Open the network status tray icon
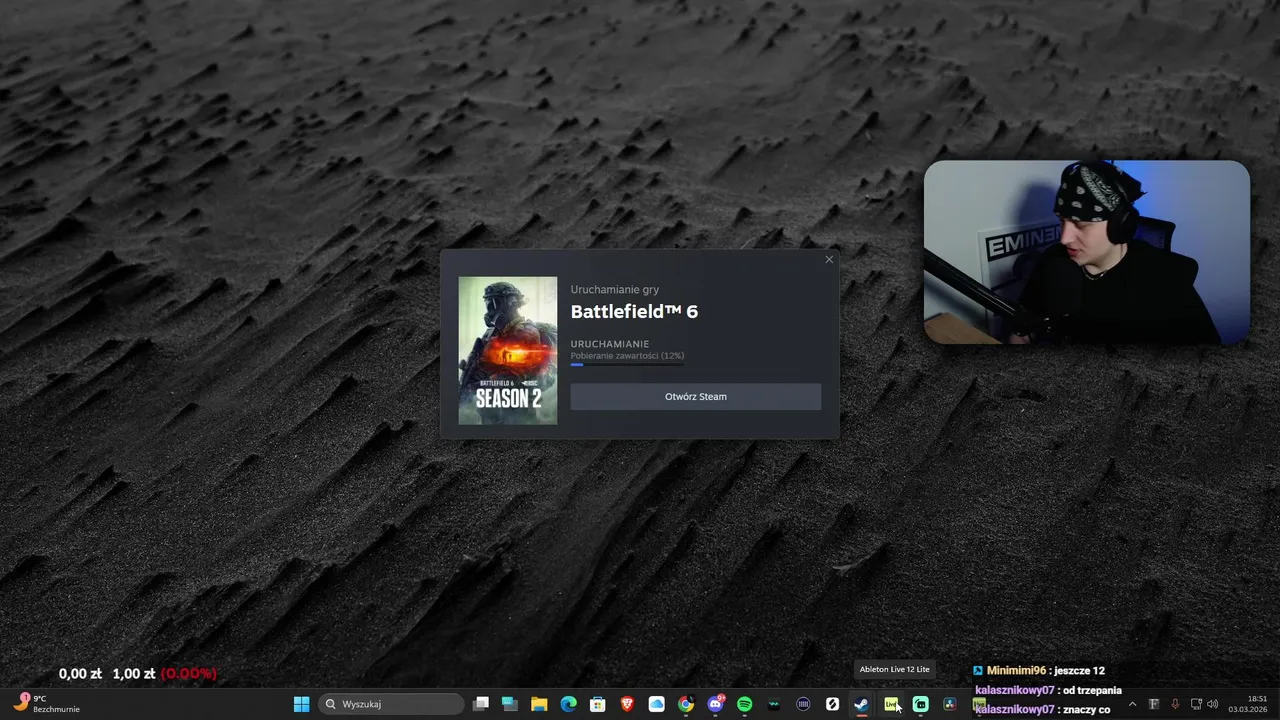The width and height of the screenshot is (1280, 720). pyautogui.click(x=1196, y=704)
